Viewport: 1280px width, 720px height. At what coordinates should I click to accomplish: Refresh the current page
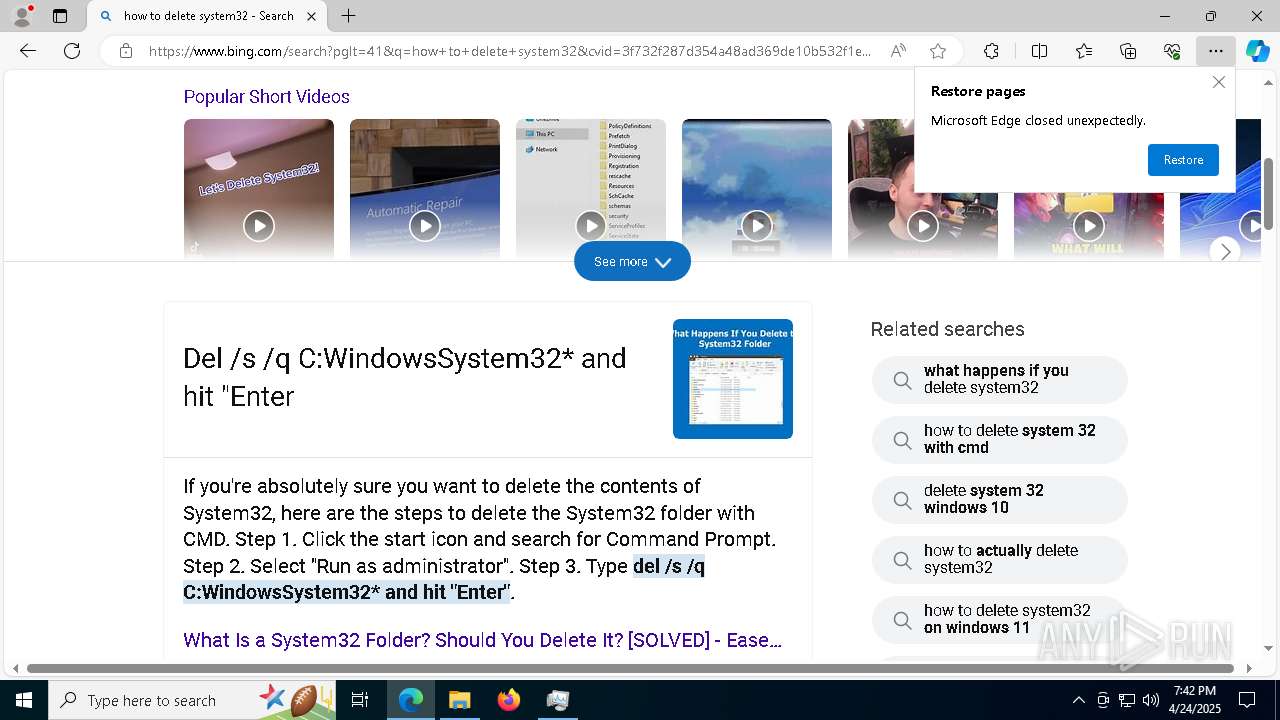click(72, 51)
